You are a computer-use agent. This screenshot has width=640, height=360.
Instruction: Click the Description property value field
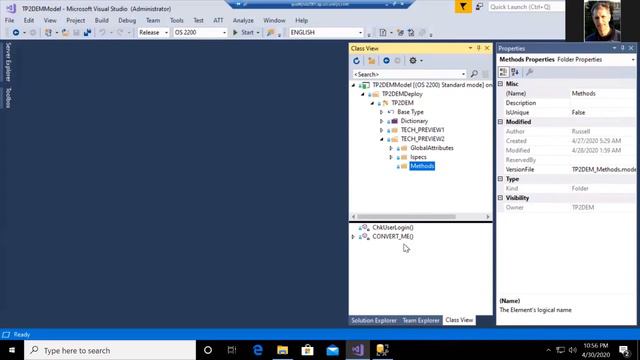pos(603,103)
